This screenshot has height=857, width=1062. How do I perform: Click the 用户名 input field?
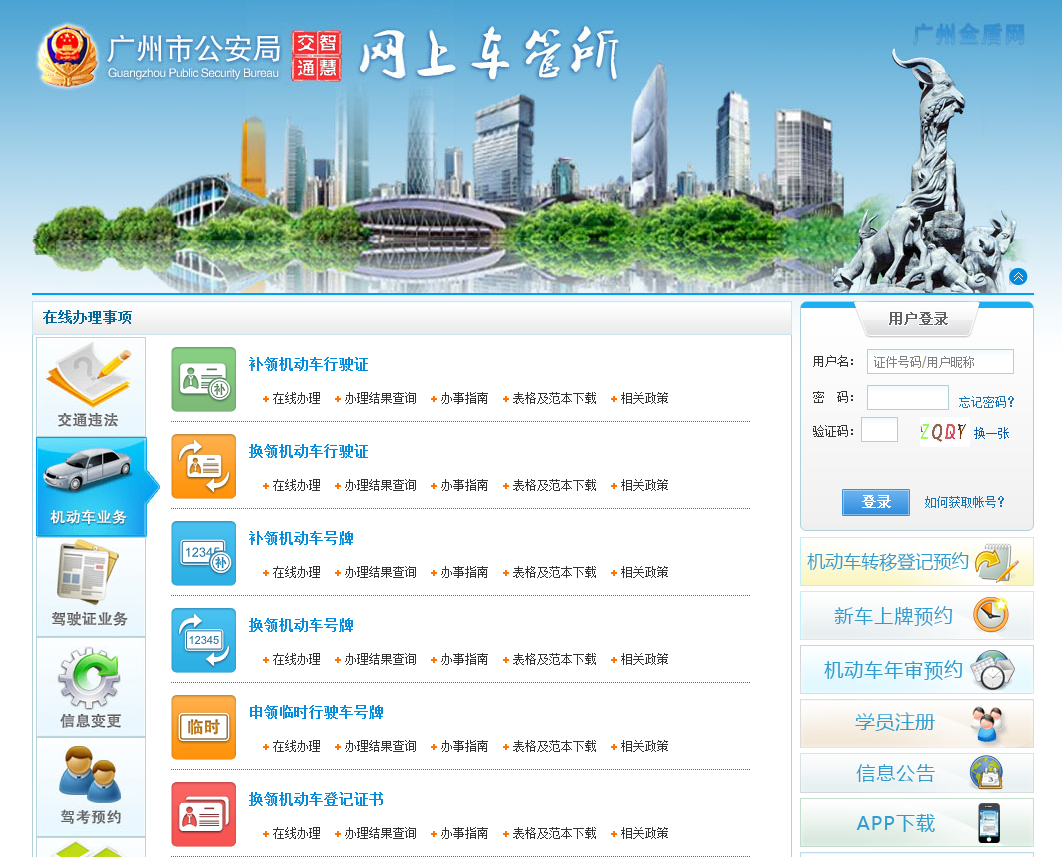tap(939, 362)
